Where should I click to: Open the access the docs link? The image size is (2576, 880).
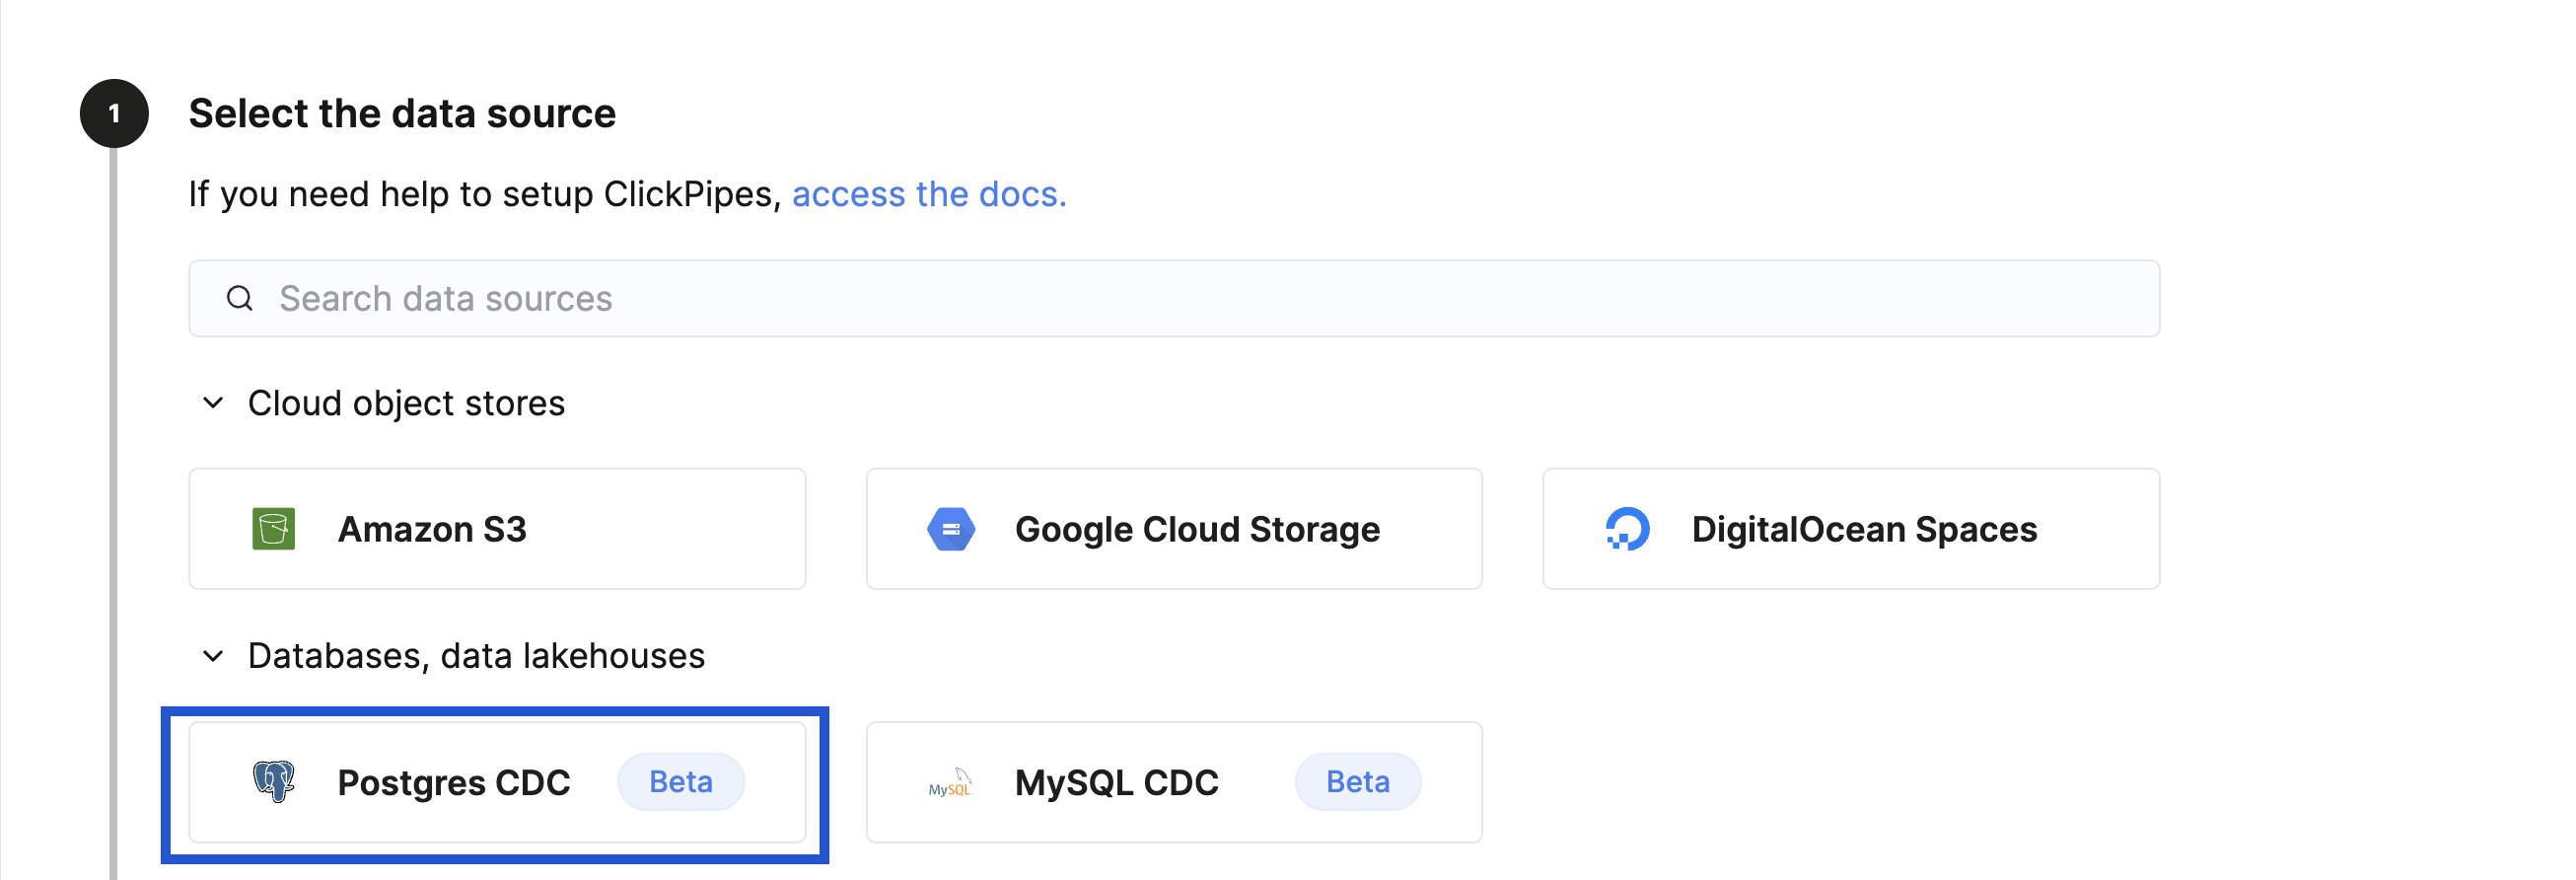[929, 194]
